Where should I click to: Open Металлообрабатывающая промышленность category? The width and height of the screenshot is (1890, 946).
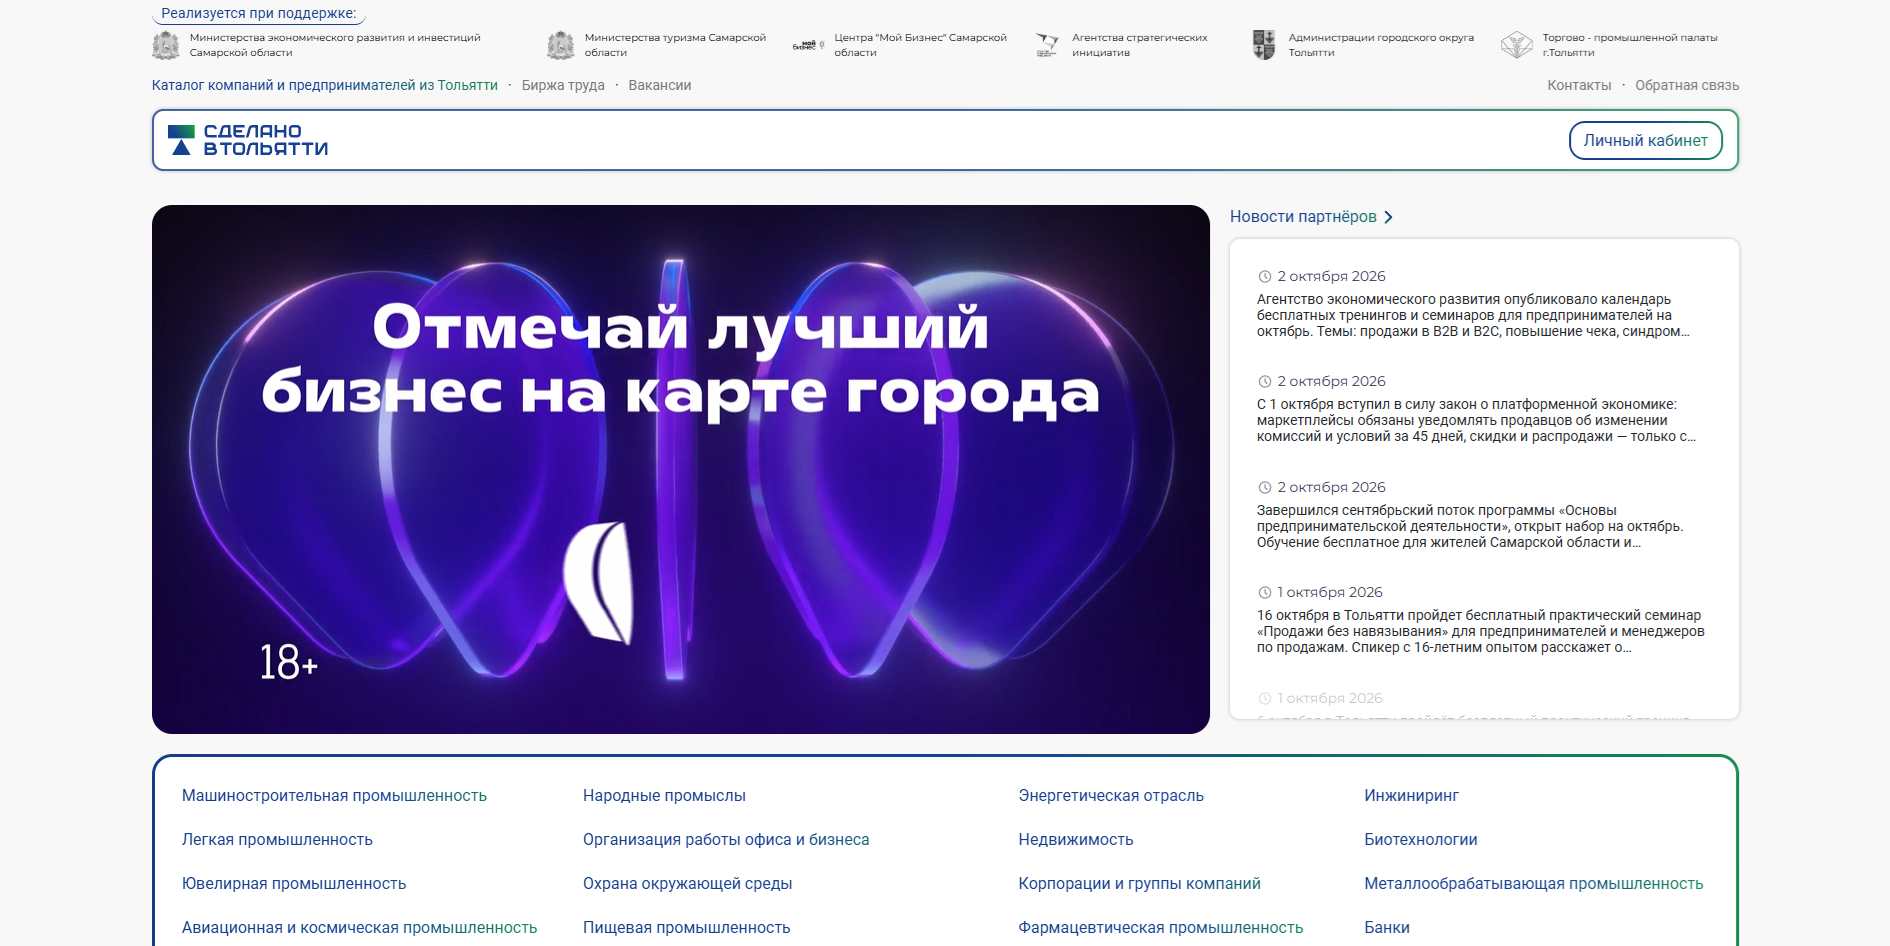click(x=1533, y=884)
